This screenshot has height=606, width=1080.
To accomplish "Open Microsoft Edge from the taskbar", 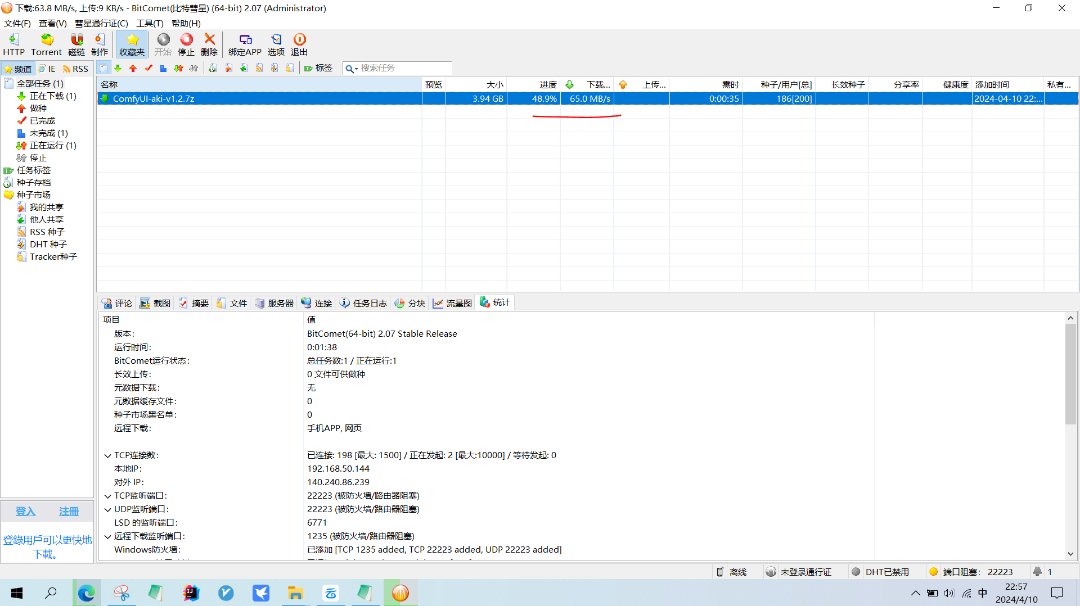I will tap(87, 593).
